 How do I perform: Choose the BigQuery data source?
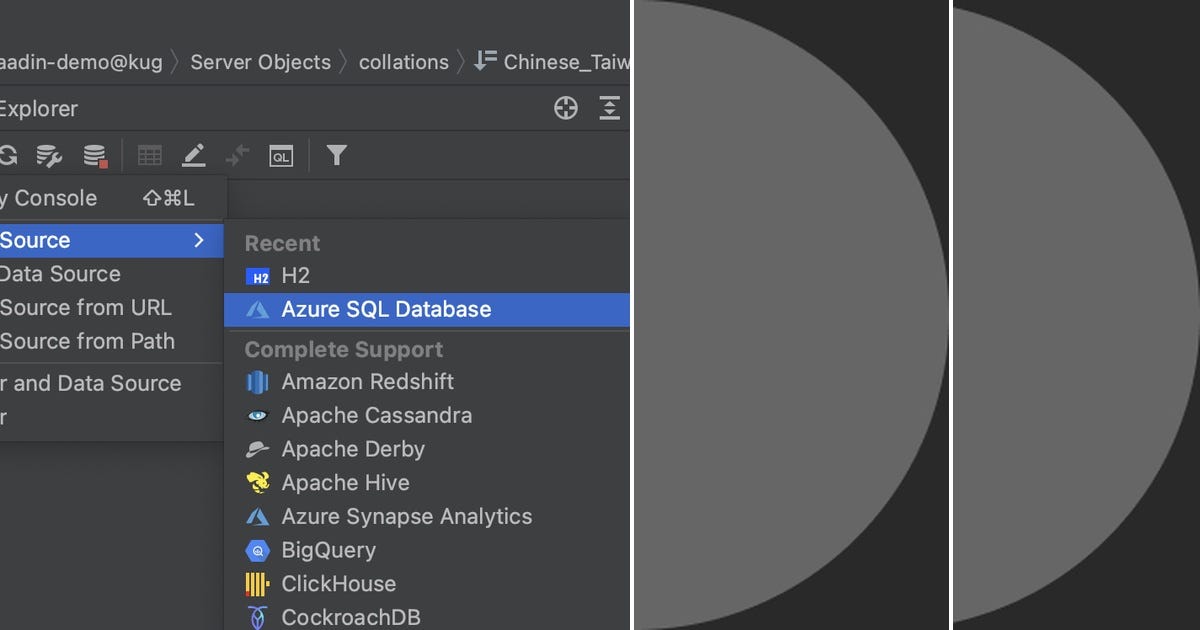click(x=328, y=550)
